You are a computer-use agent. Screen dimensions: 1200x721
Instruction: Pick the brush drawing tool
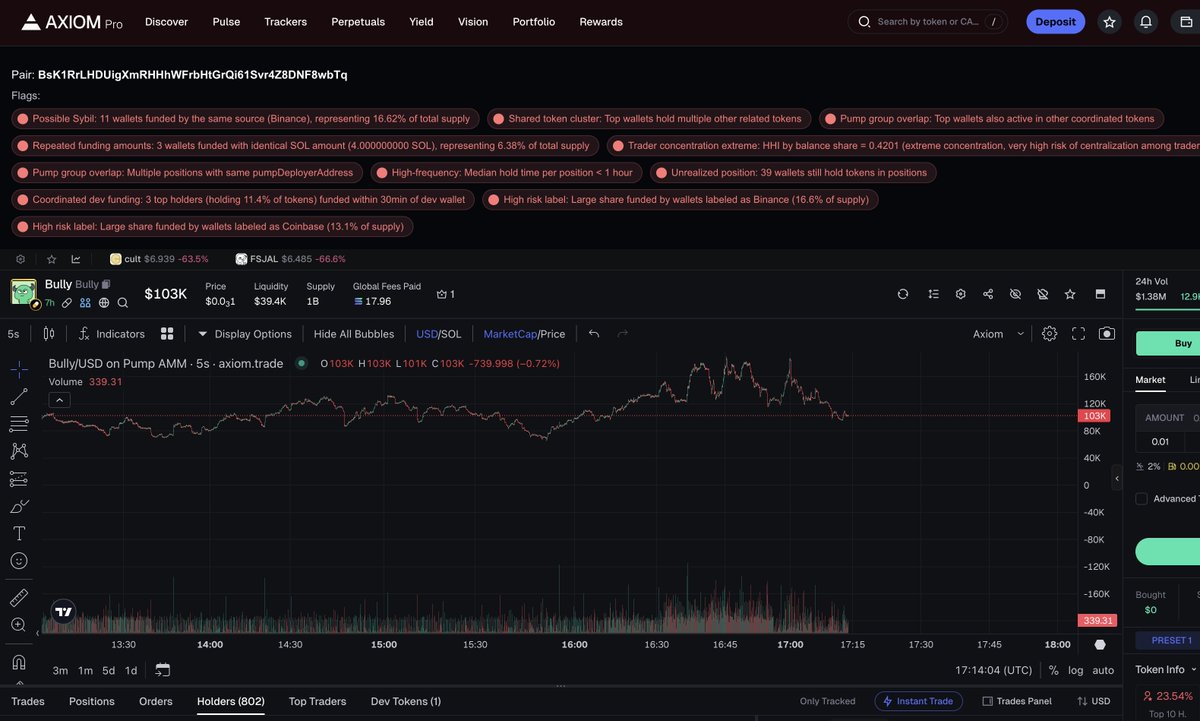pos(18,506)
